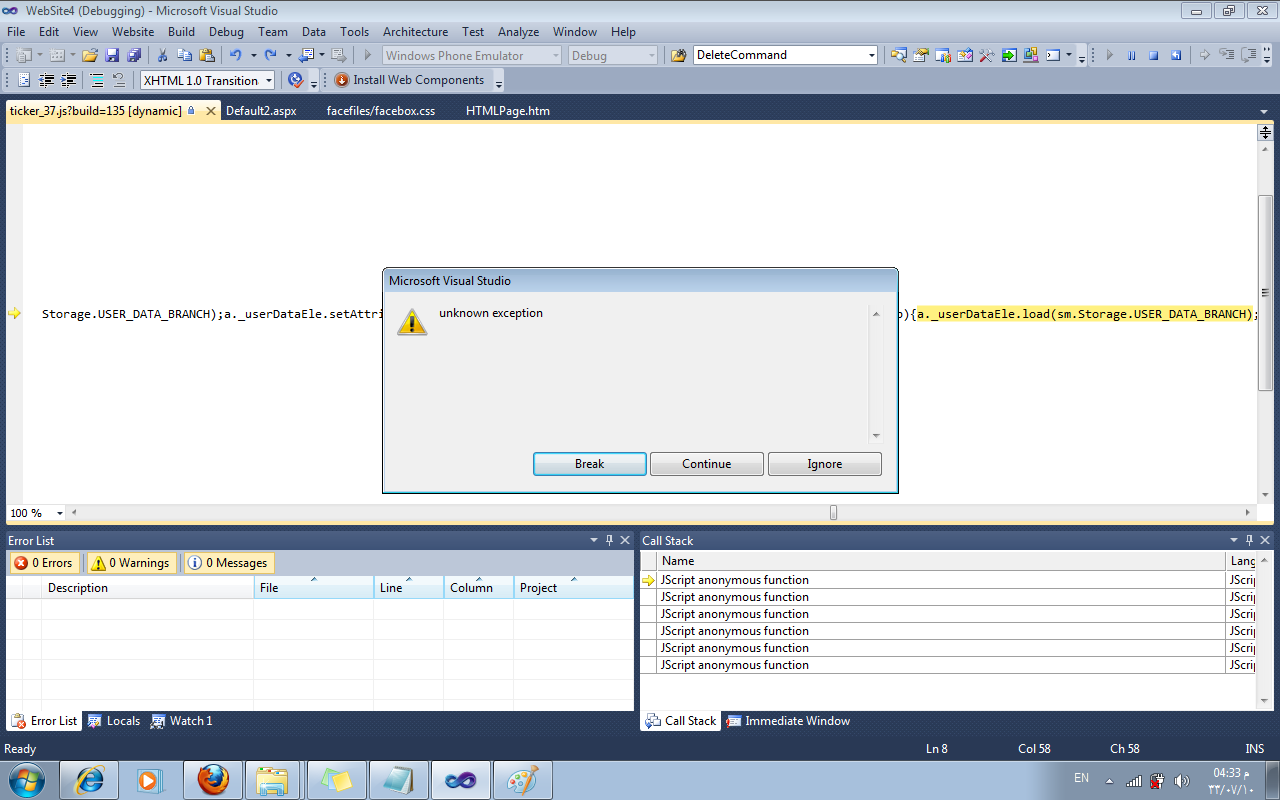Viewport: 1280px width, 800px height.
Task: Open Paint from the taskbar
Action: [522, 780]
